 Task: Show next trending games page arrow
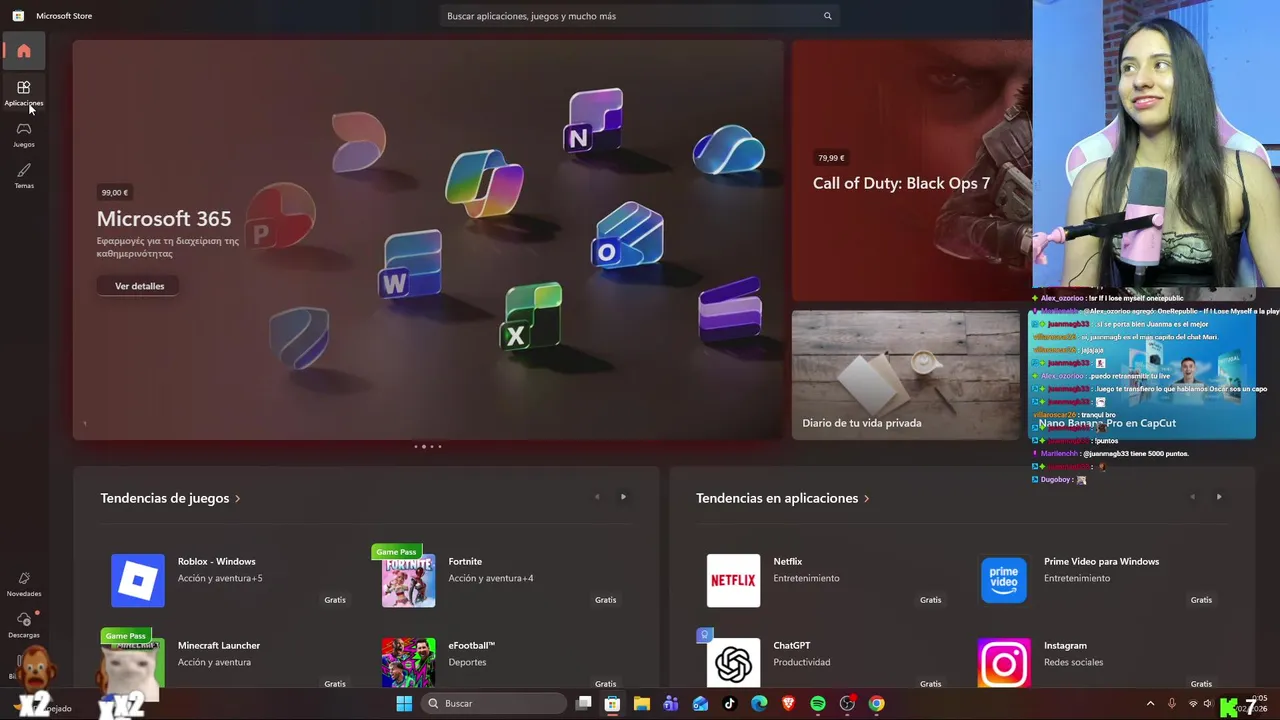[x=623, y=497]
